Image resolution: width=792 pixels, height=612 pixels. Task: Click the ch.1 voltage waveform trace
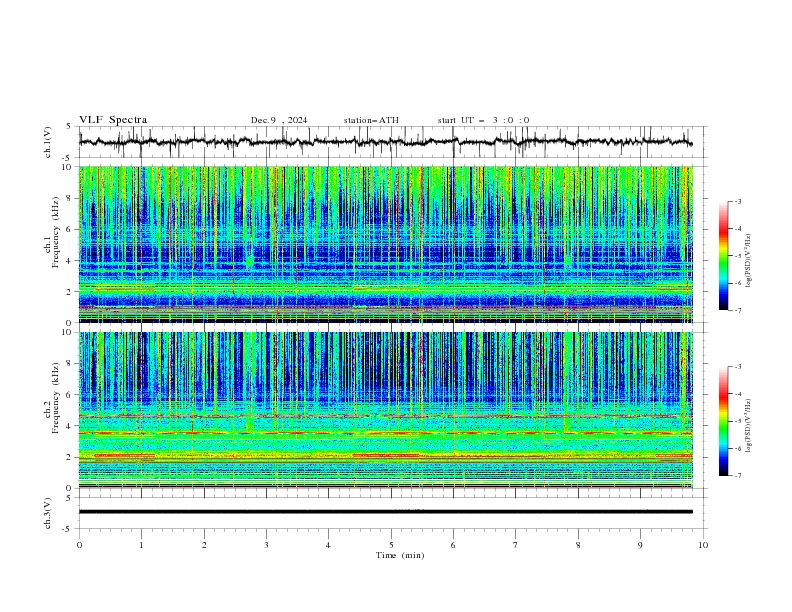(385, 142)
